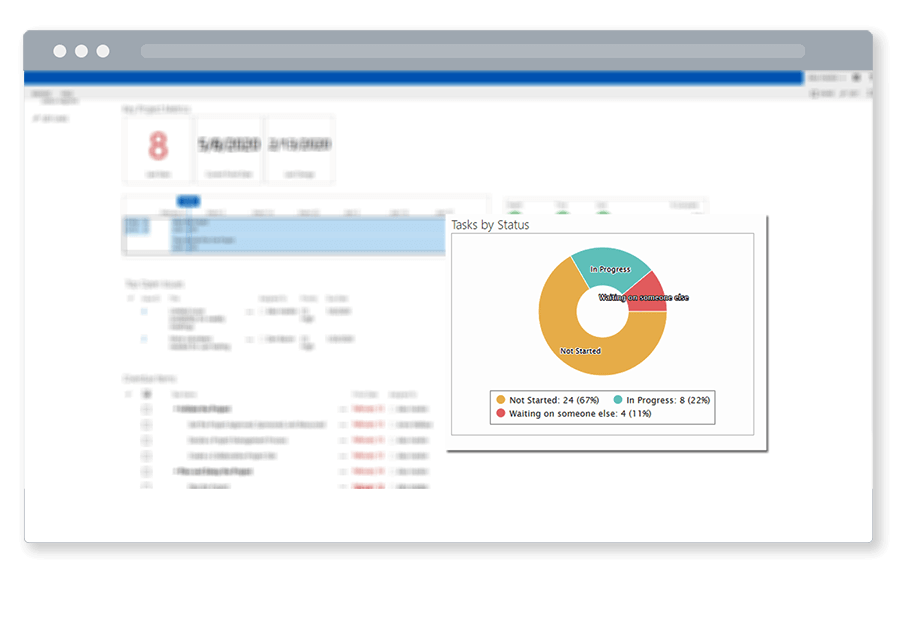Click the red number 8 metric tile
This screenshot has height=626, width=900.
point(158,148)
